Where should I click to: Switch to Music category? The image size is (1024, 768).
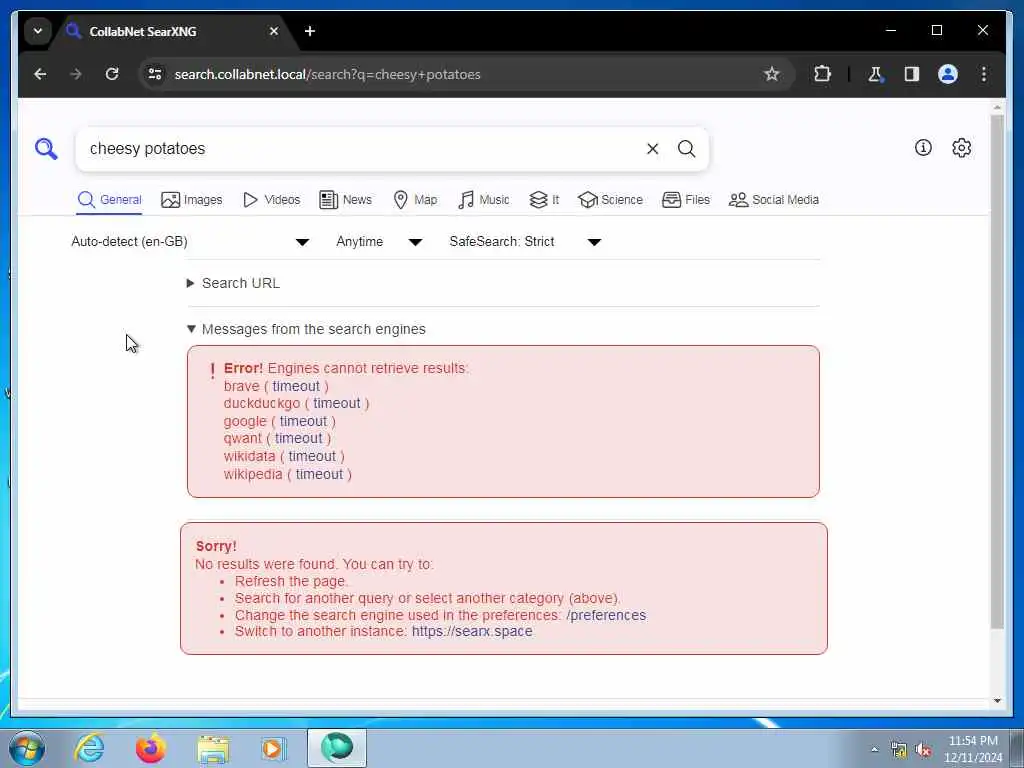[484, 200]
